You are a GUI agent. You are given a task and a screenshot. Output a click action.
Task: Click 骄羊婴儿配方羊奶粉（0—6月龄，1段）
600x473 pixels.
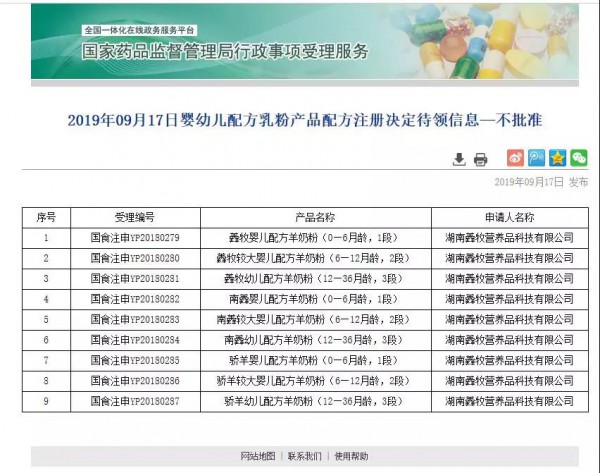315,360
